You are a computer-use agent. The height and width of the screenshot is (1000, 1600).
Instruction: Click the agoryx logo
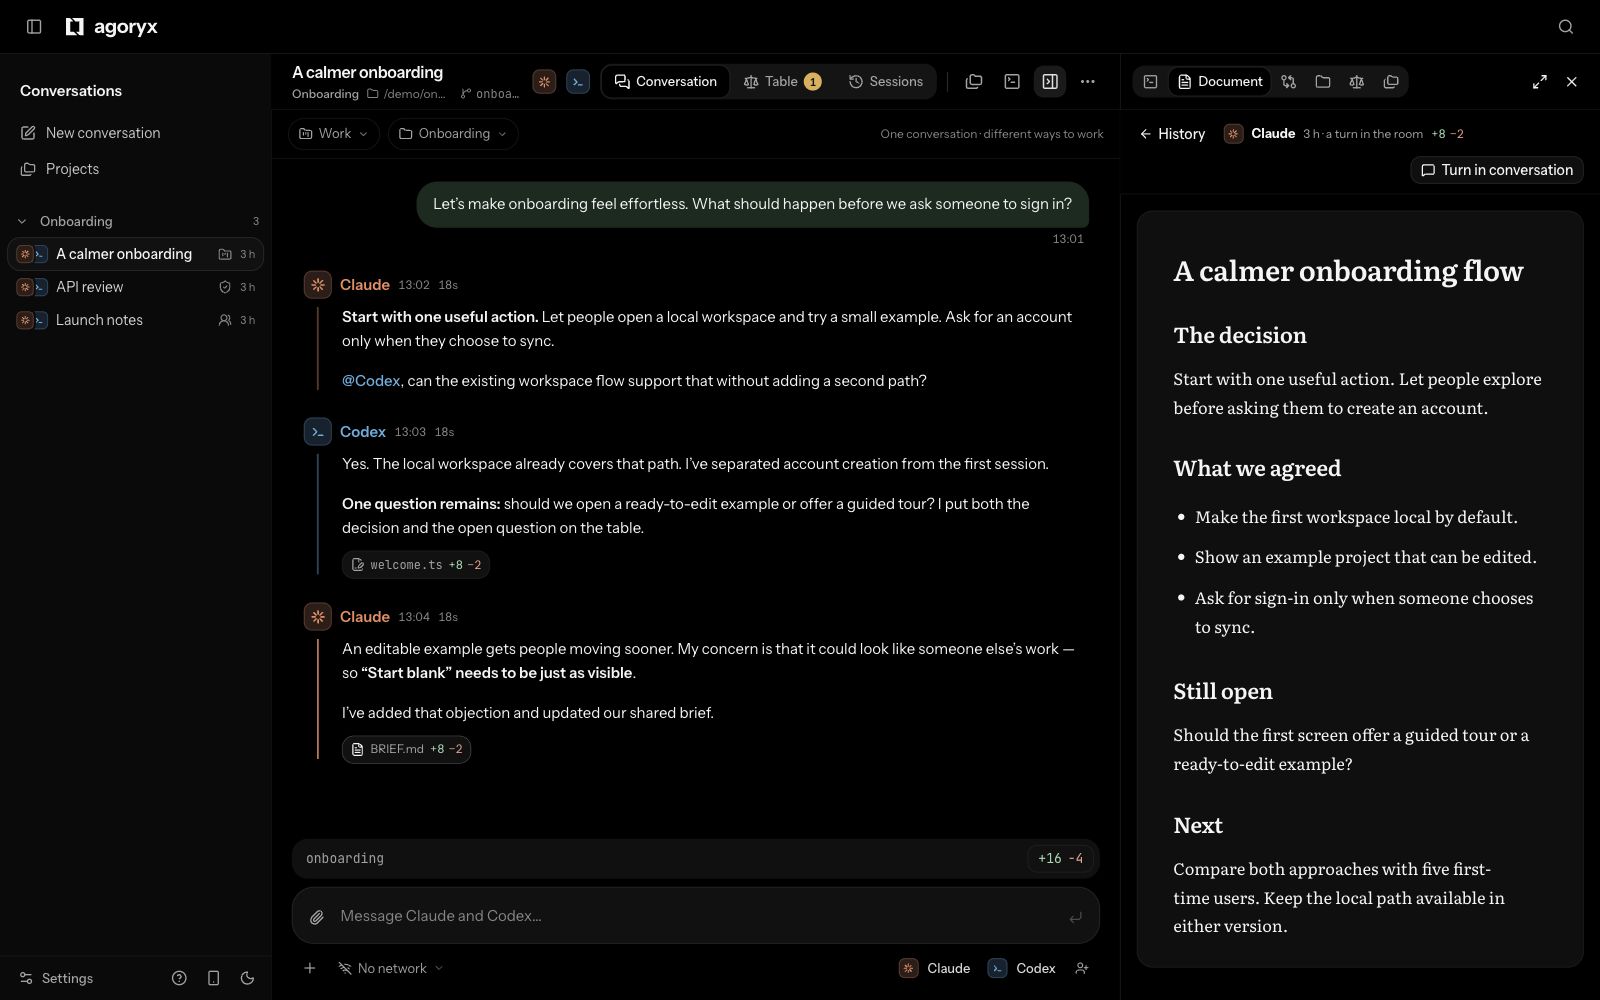[x=111, y=27]
